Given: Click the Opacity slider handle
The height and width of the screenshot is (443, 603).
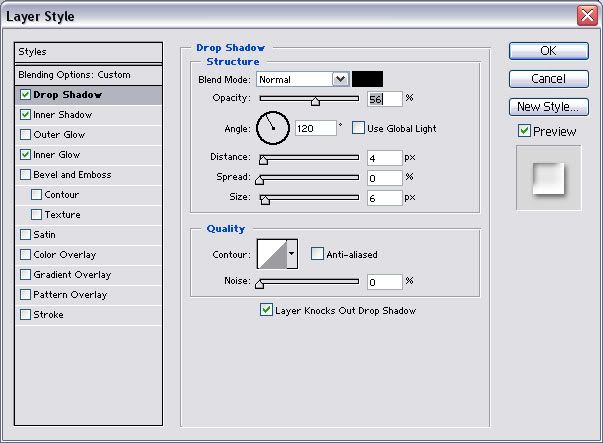Looking at the screenshot, I should click(x=315, y=101).
